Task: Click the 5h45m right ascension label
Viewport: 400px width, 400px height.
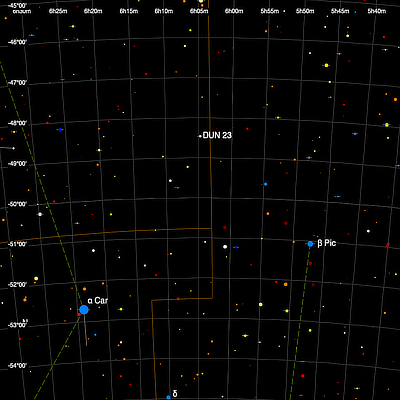Action: 340,11
